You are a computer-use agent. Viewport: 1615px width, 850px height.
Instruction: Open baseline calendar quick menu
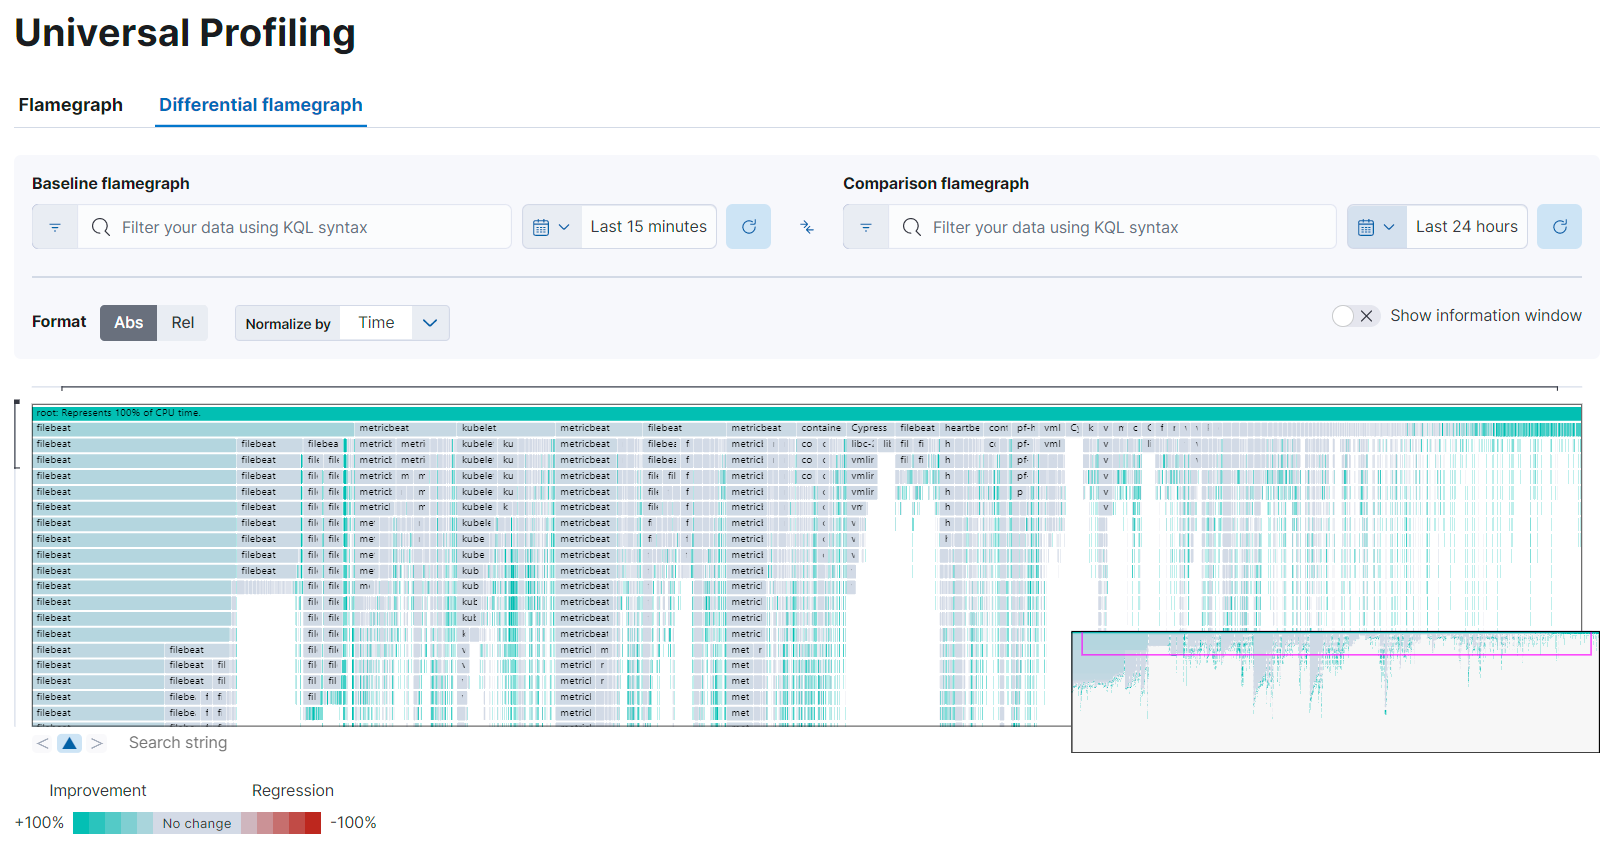pyautogui.click(x=551, y=227)
